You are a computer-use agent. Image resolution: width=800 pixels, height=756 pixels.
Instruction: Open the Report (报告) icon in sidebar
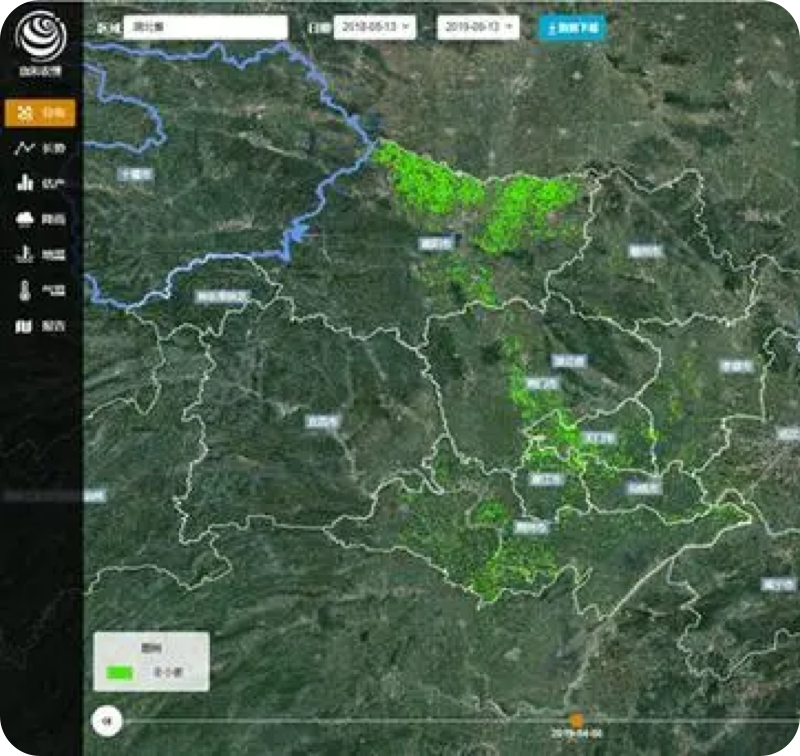click(x=41, y=327)
